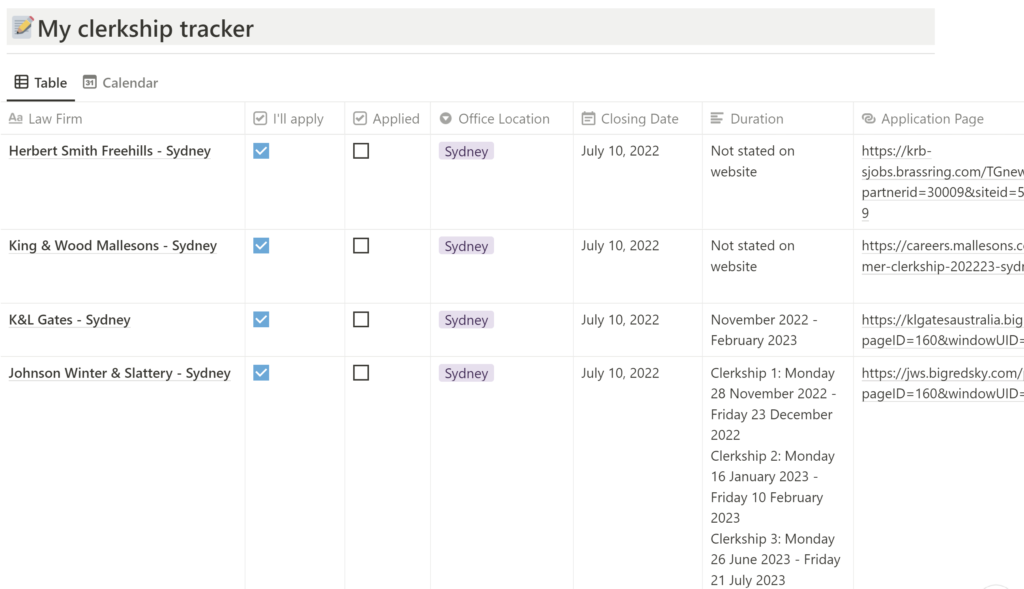This screenshot has height=589, width=1024.
Task: Switch to the Calendar view tab
Action: (121, 82)
